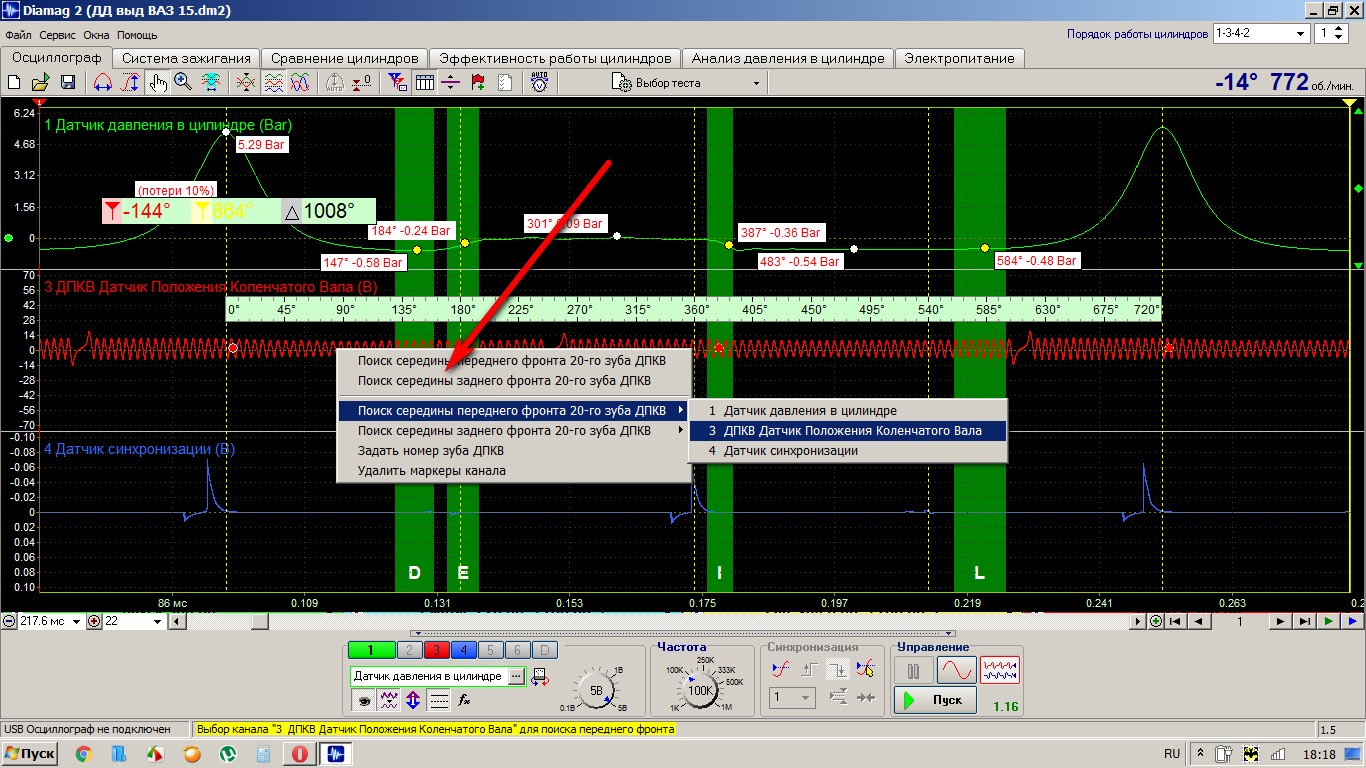
Task: Select the vertical measurement tool icon
Action: click(x=130, y=83)
